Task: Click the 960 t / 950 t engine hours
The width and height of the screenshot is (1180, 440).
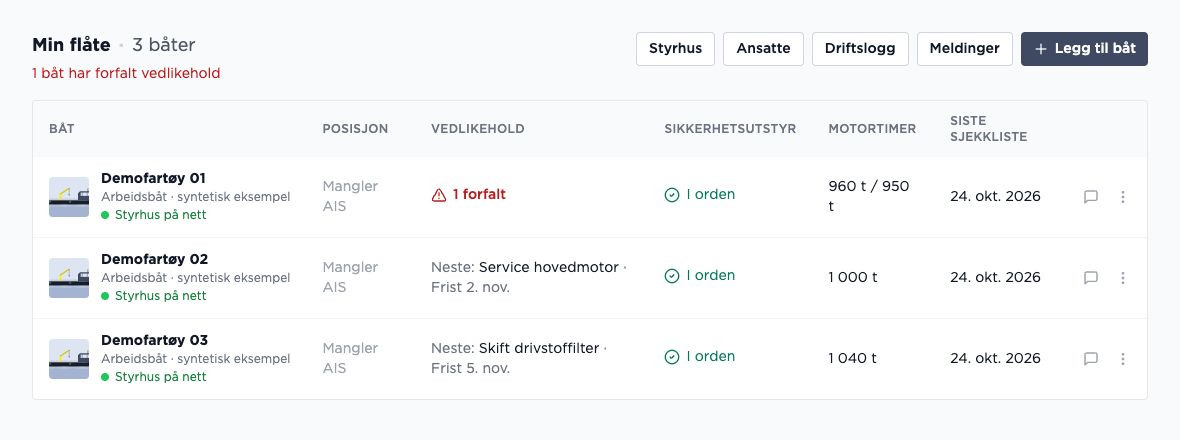Action: point(868,196)
